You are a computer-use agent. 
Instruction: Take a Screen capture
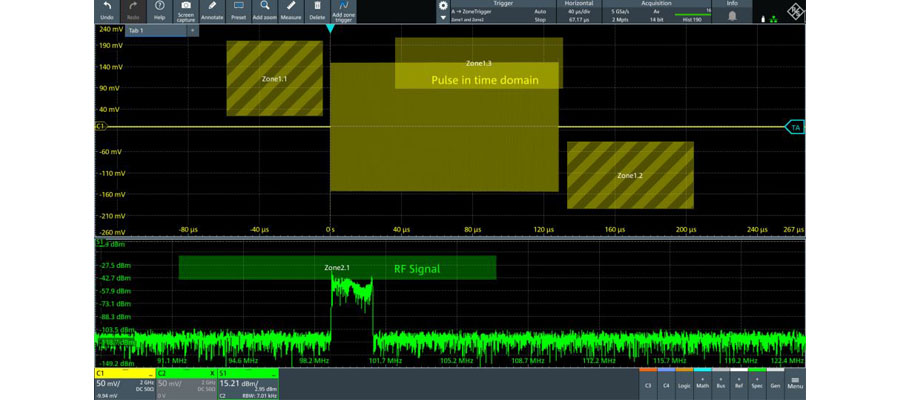click(186, 11)
